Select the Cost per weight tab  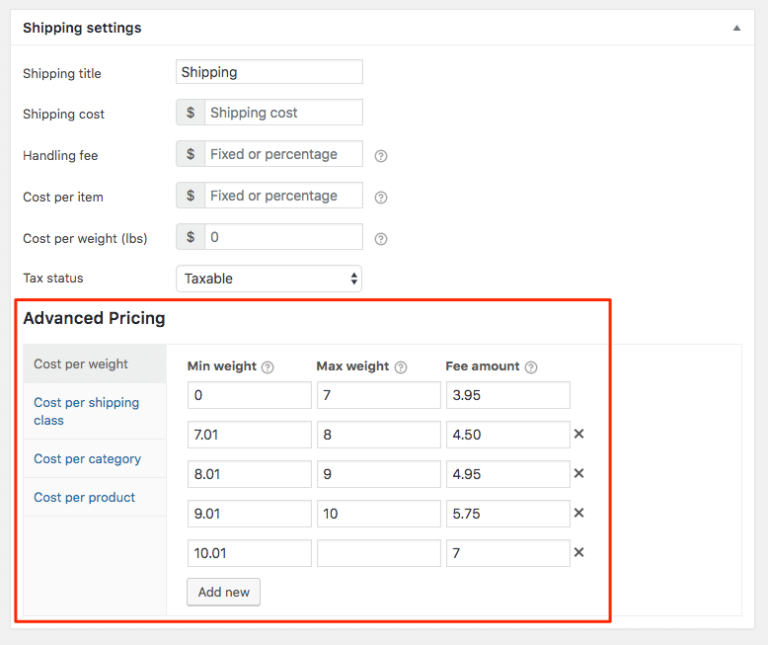coord(81,364)
